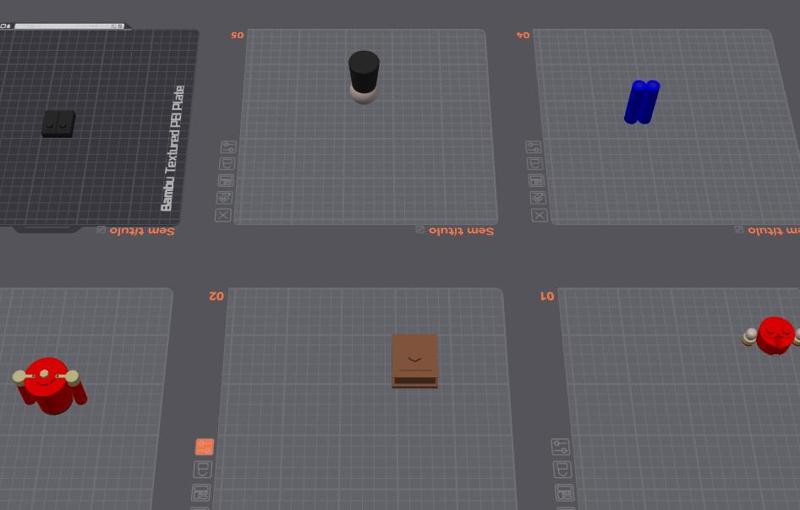The height and width of the screenshot is (510, 800).
Task: Click the auto-orient icon on plate 05
Action: coord(225,197)
